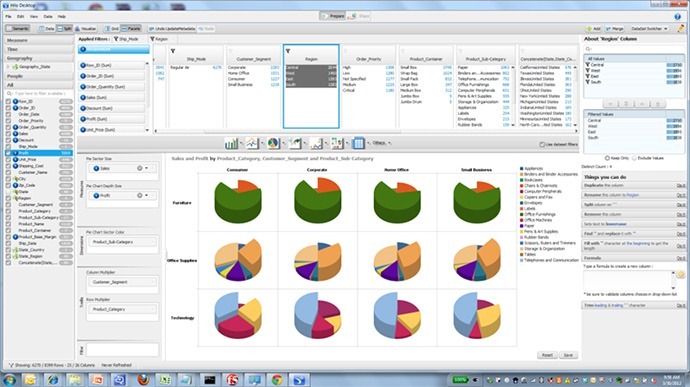Image resolution: width=690 pixels, height=387 pixels.
Task: Select the Keep Only radio option
Action: click(607, 158)
